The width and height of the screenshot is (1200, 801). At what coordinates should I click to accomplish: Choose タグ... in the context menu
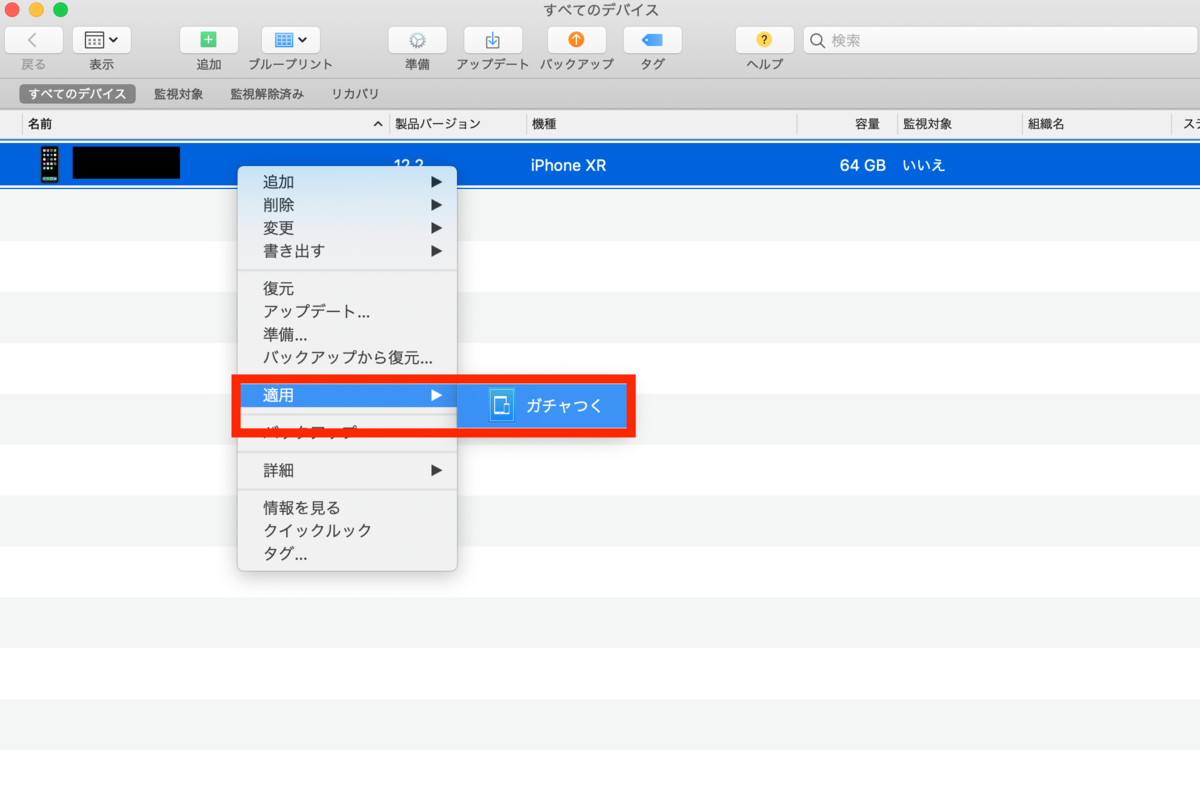point(347,554)
